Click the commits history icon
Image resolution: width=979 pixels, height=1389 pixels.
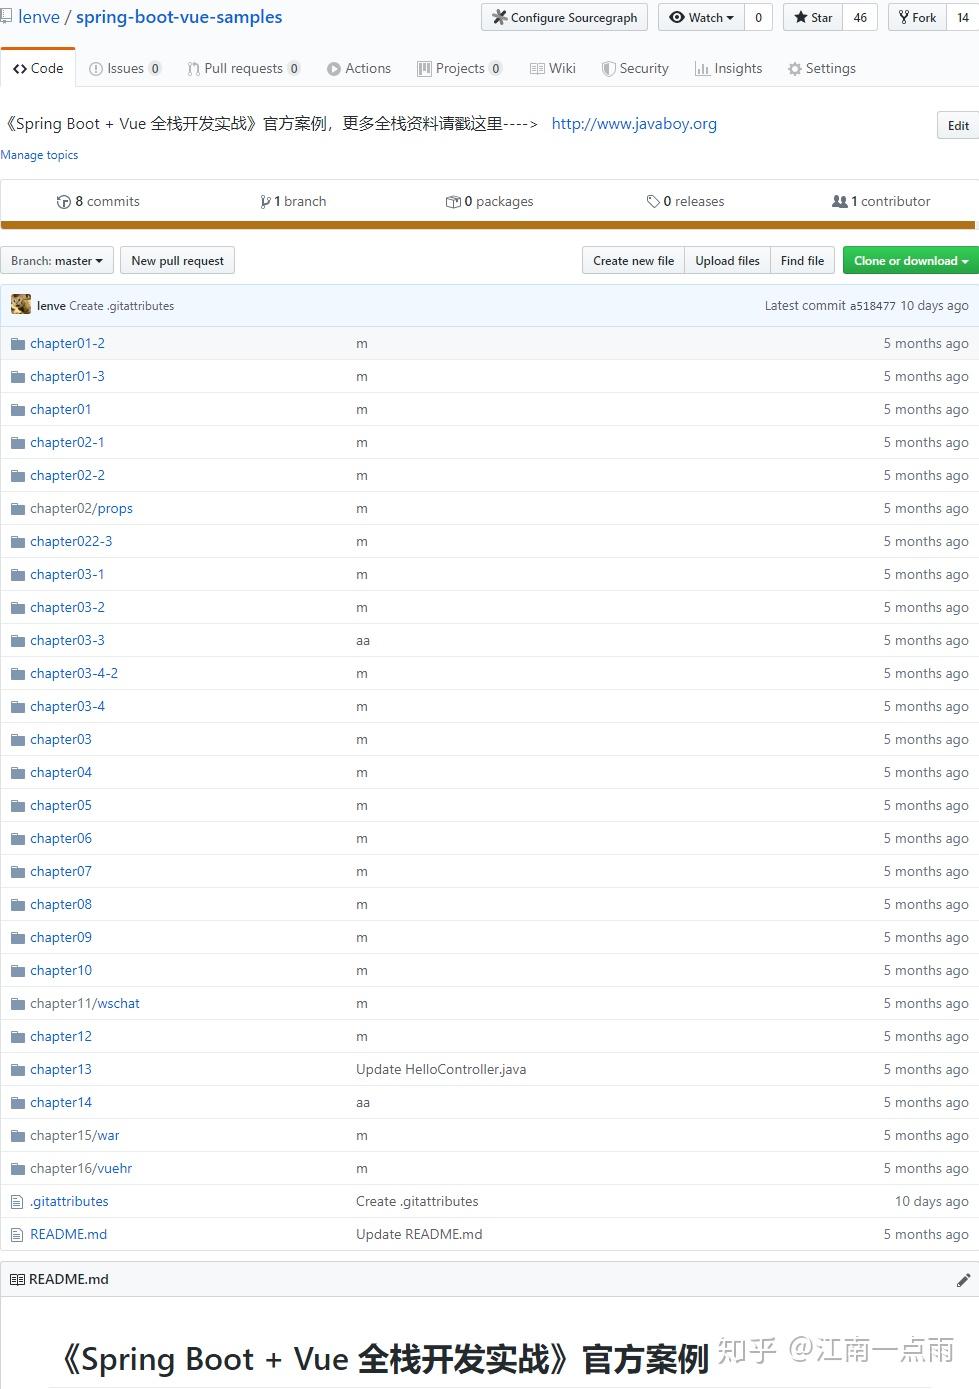[63, 201]
